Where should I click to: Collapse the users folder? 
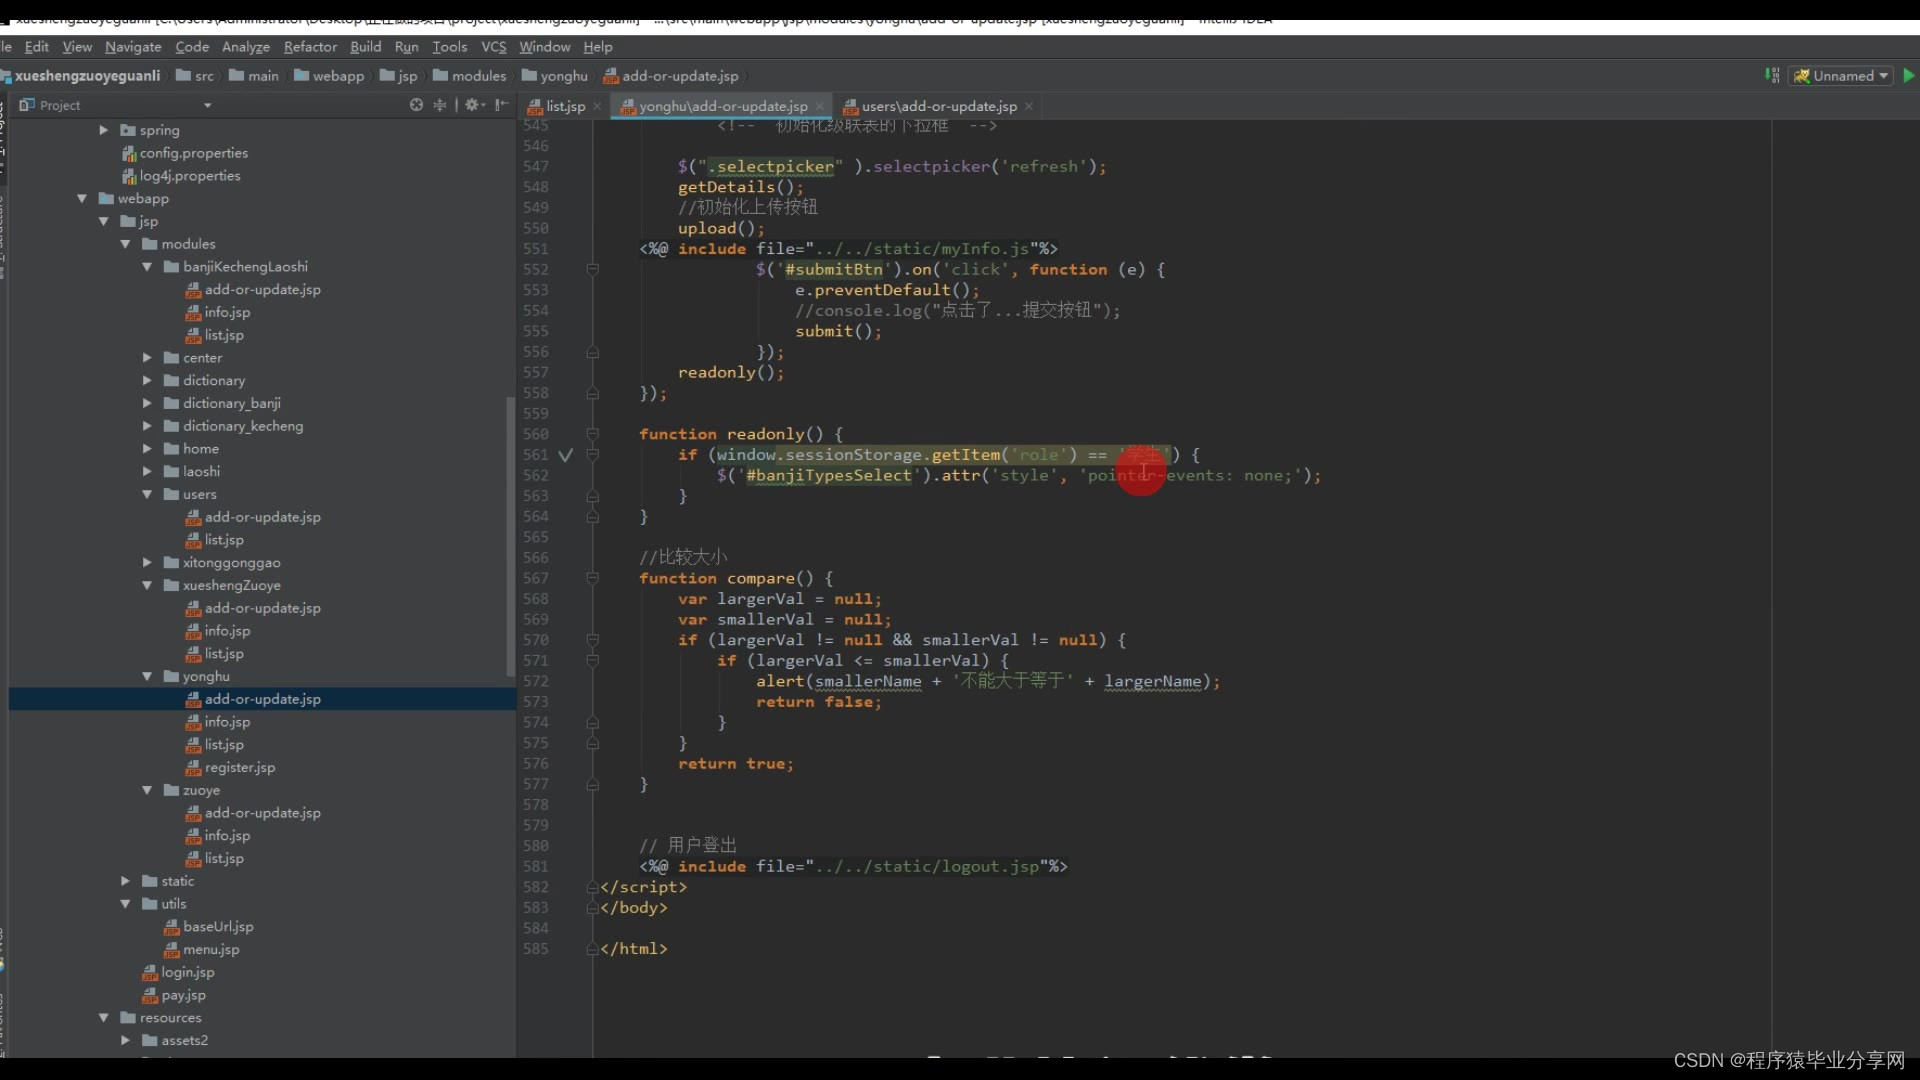tap(147, 495)
